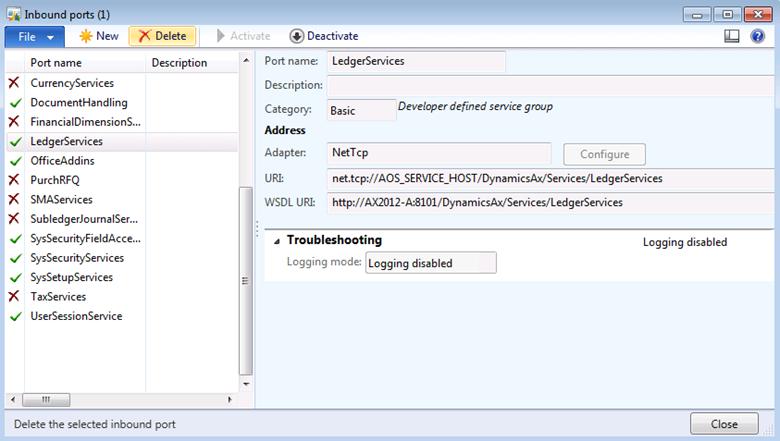Close the window with the red X

click(758, 14)
